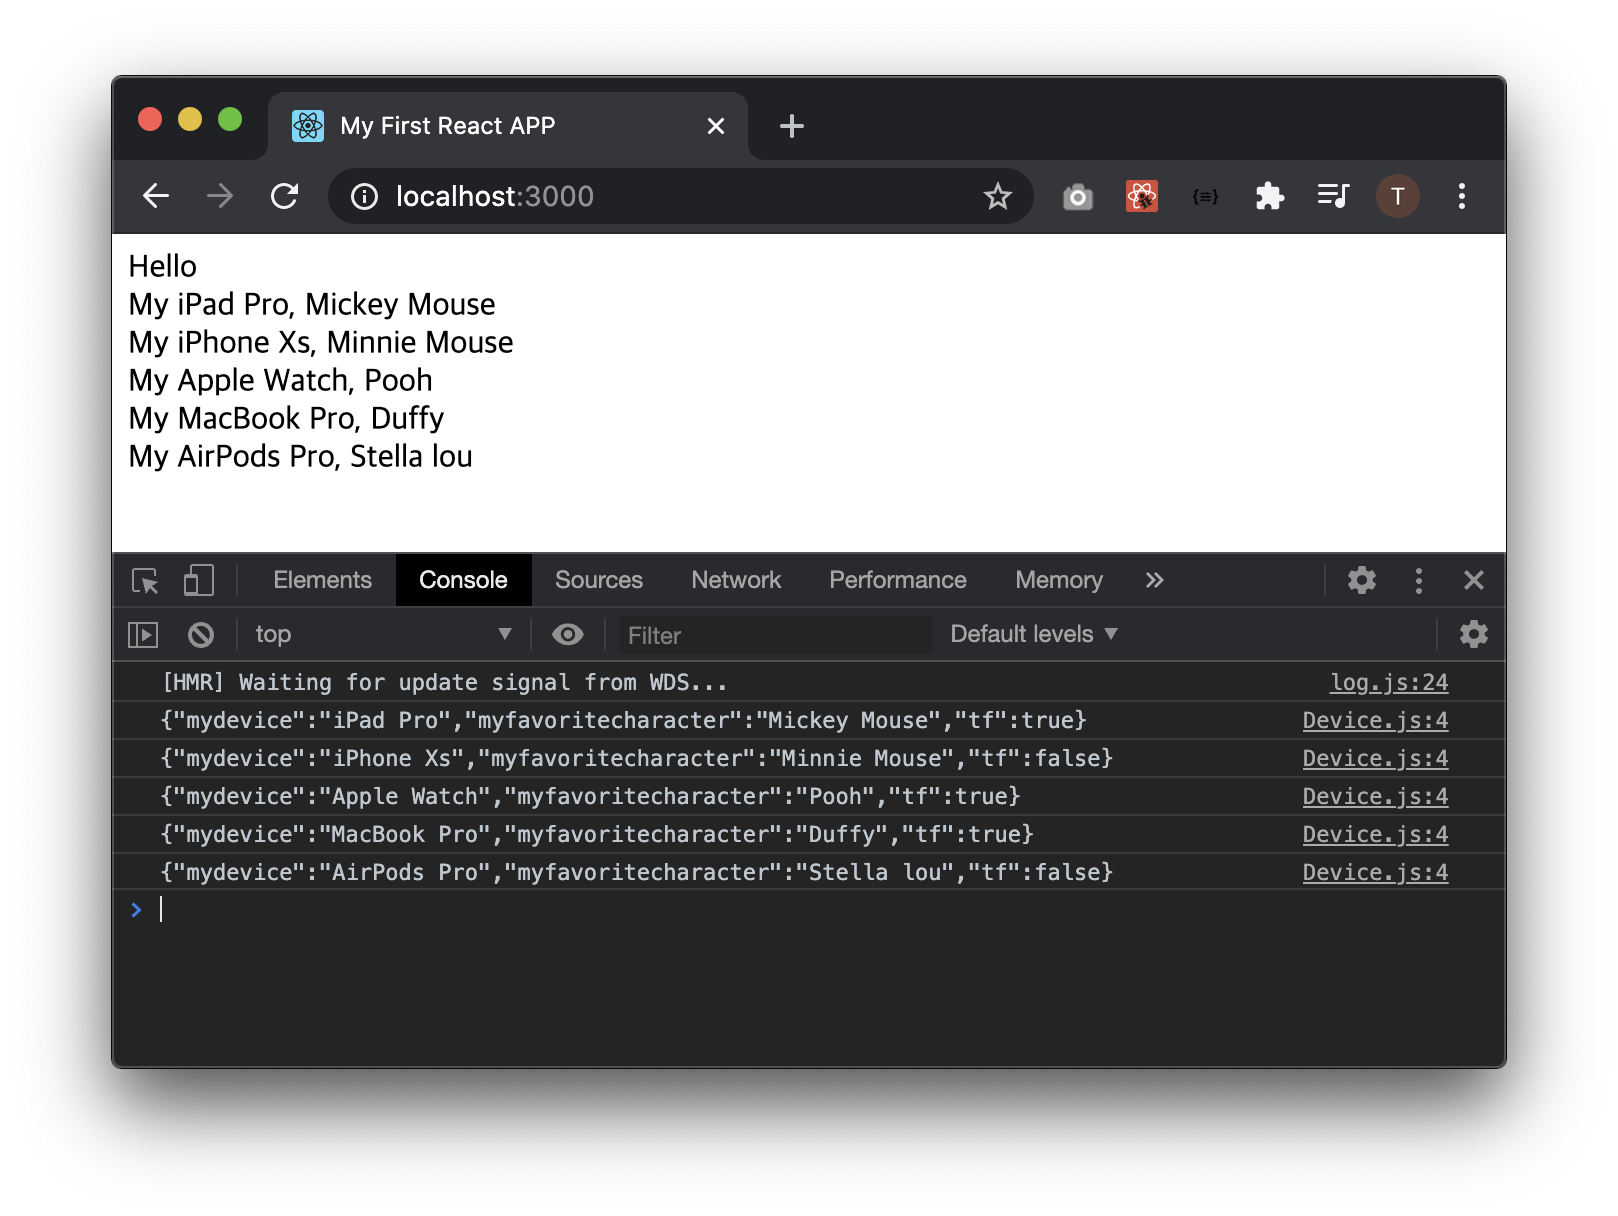Viewport: 1618px width, 1216px height.
Task: Open the curly-braces JSON extension
Action: pos(1205,196)
